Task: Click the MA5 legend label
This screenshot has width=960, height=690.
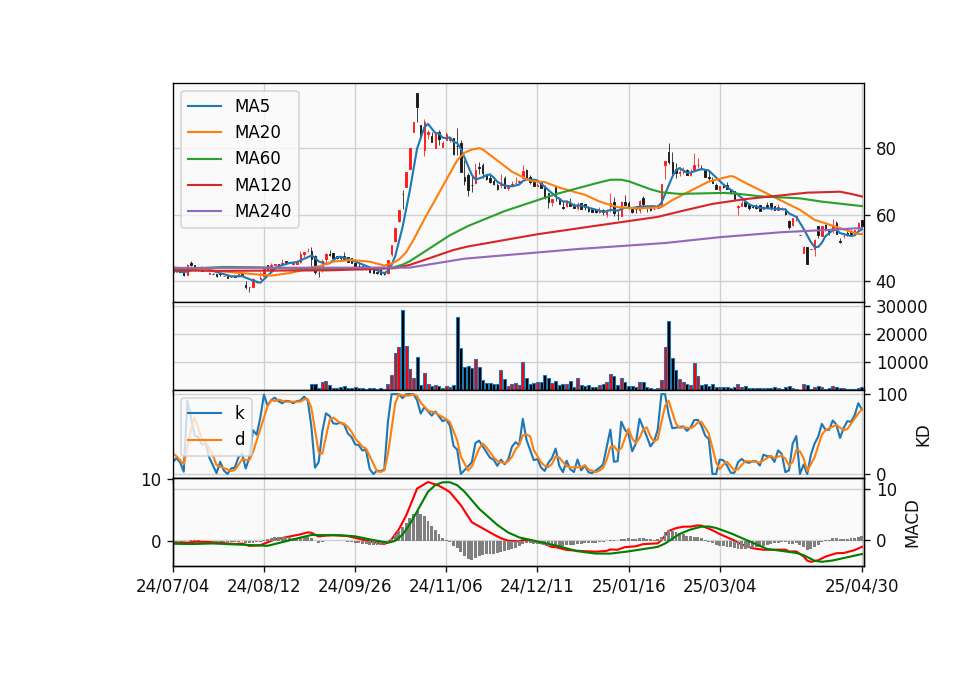Action: 252,106
